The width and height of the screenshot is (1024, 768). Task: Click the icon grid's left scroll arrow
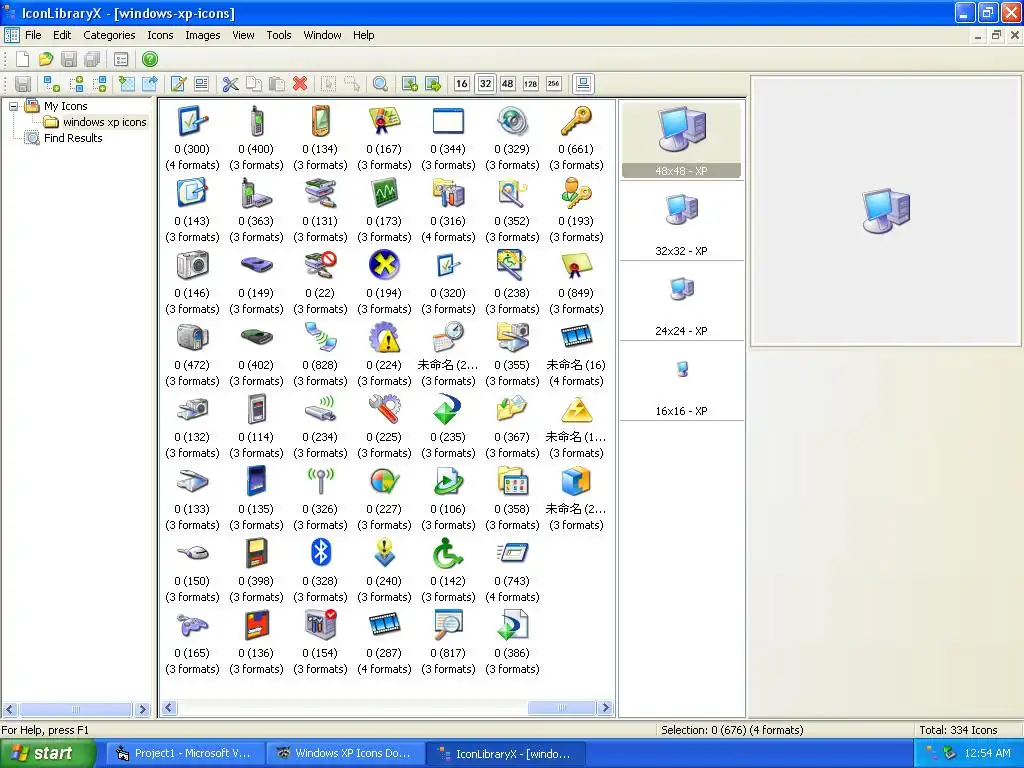[x=169, y=707]
